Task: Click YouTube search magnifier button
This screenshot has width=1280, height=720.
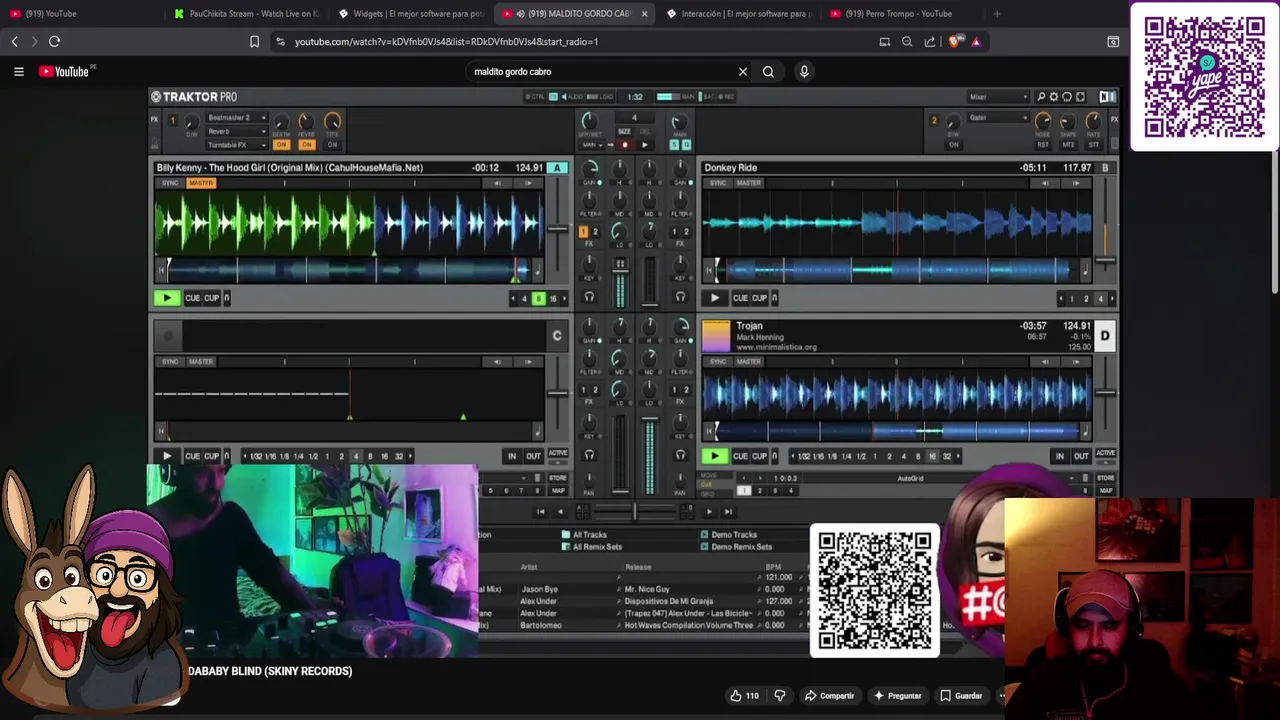Action: click(768, 72)
